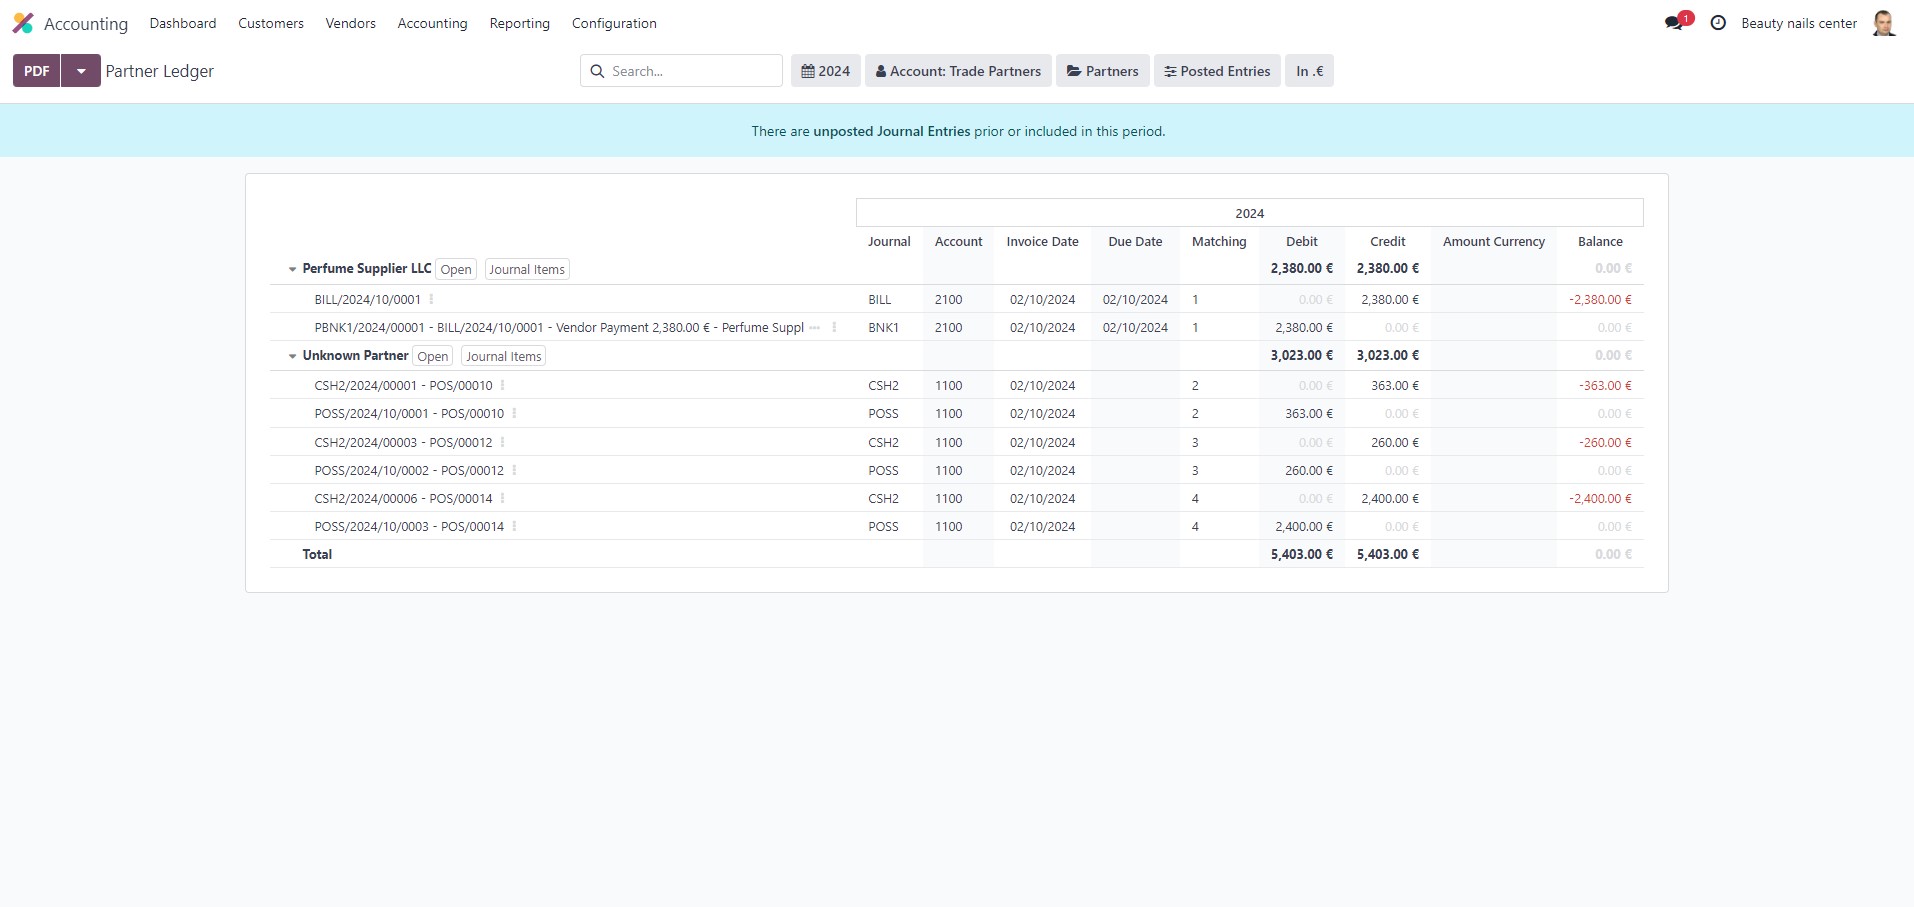Click the calendar icon on the 2024 filter
Screen dimensions: 1914x907
[810, 70]
